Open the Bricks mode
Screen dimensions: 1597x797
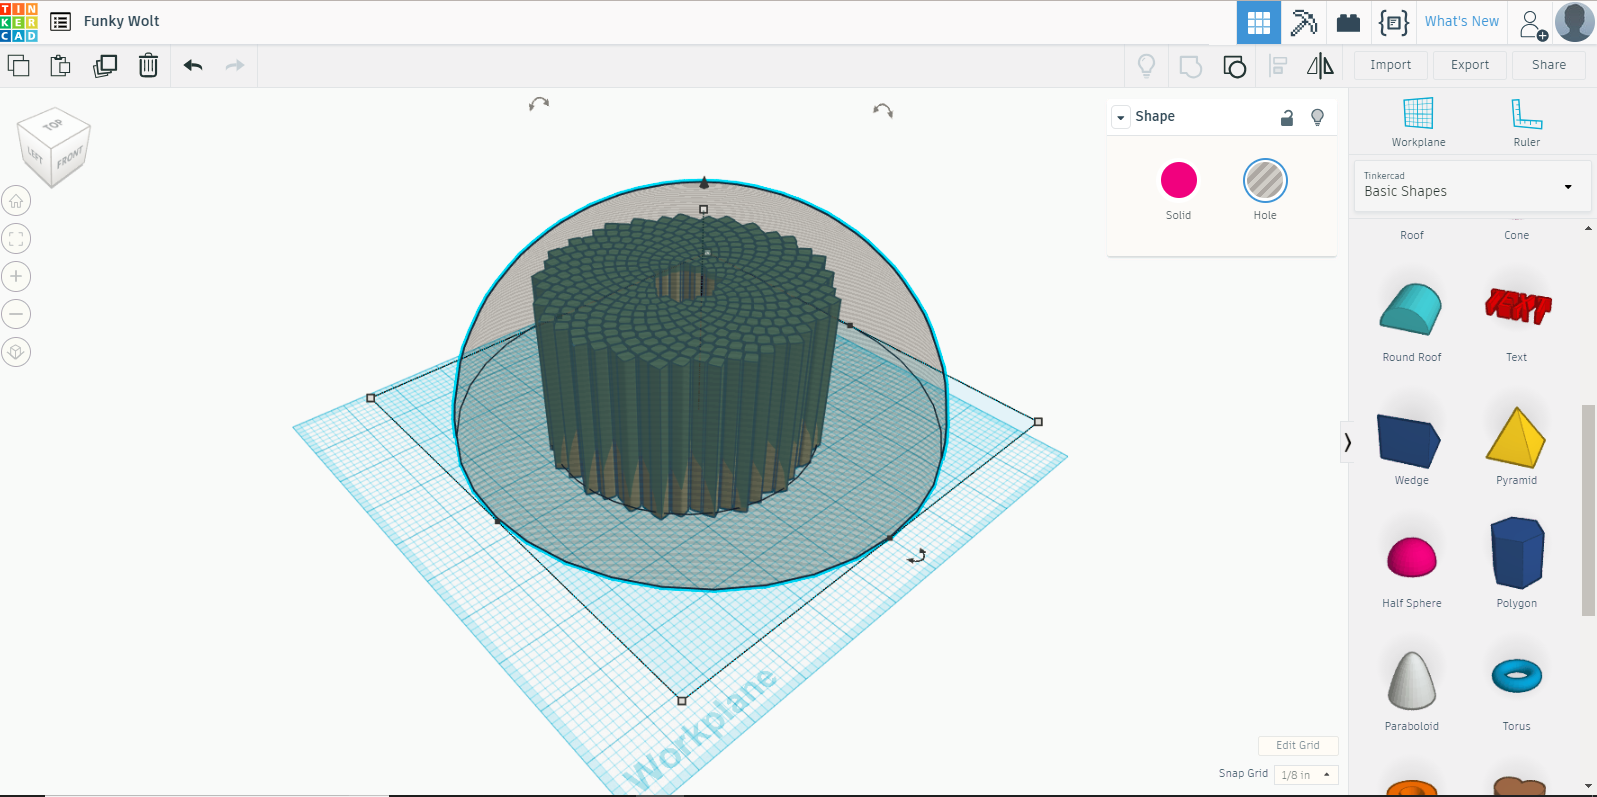coord(1348,22)
